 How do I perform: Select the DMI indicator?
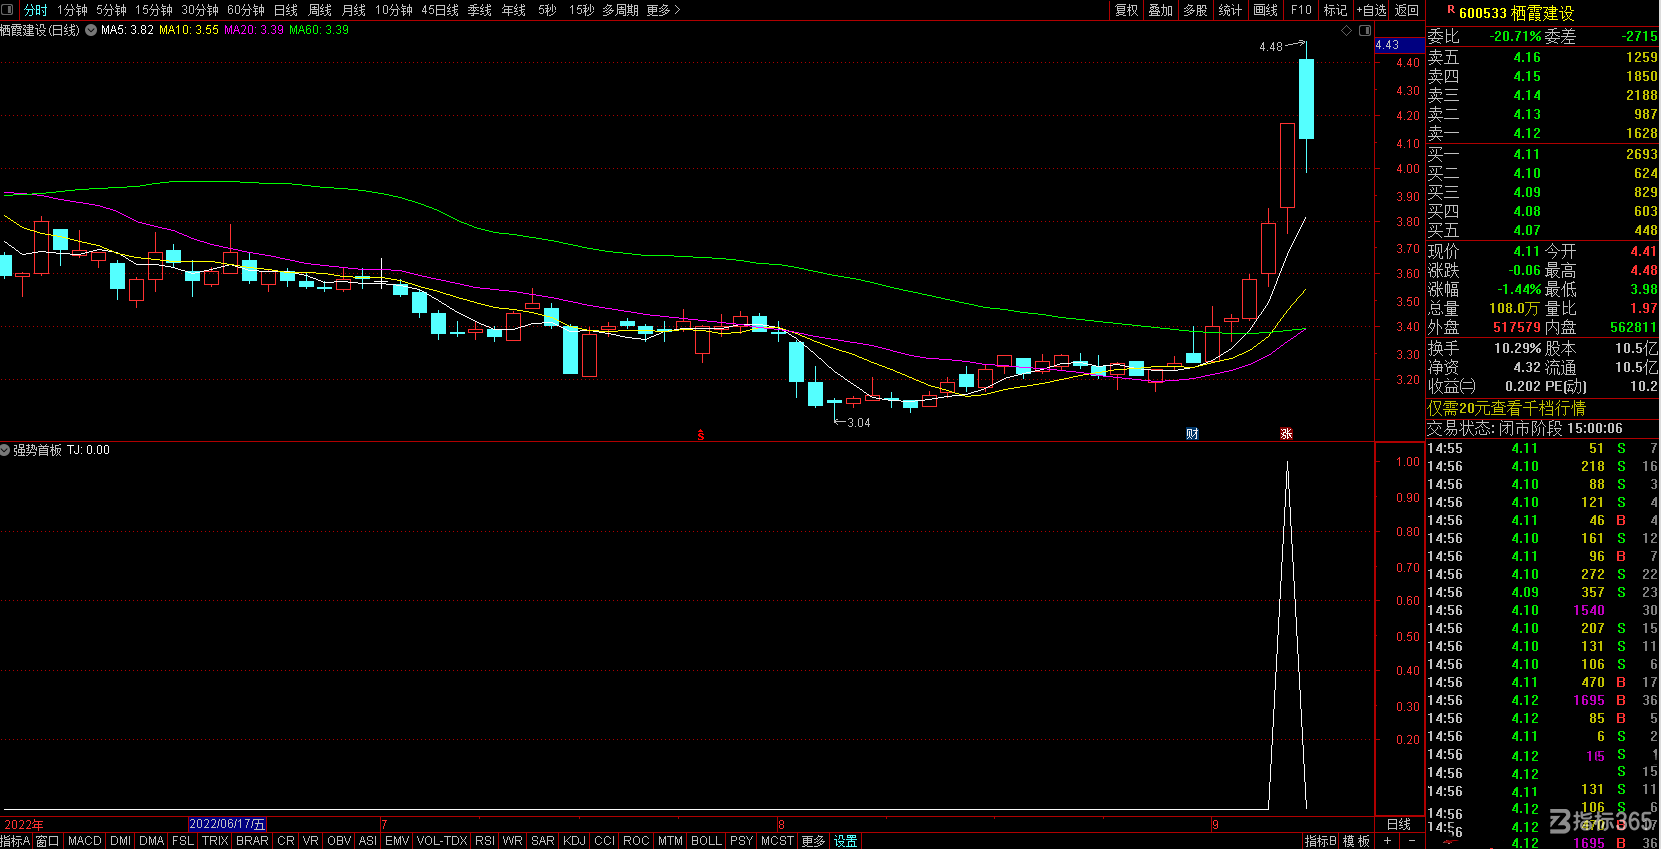tap(121, 841)
